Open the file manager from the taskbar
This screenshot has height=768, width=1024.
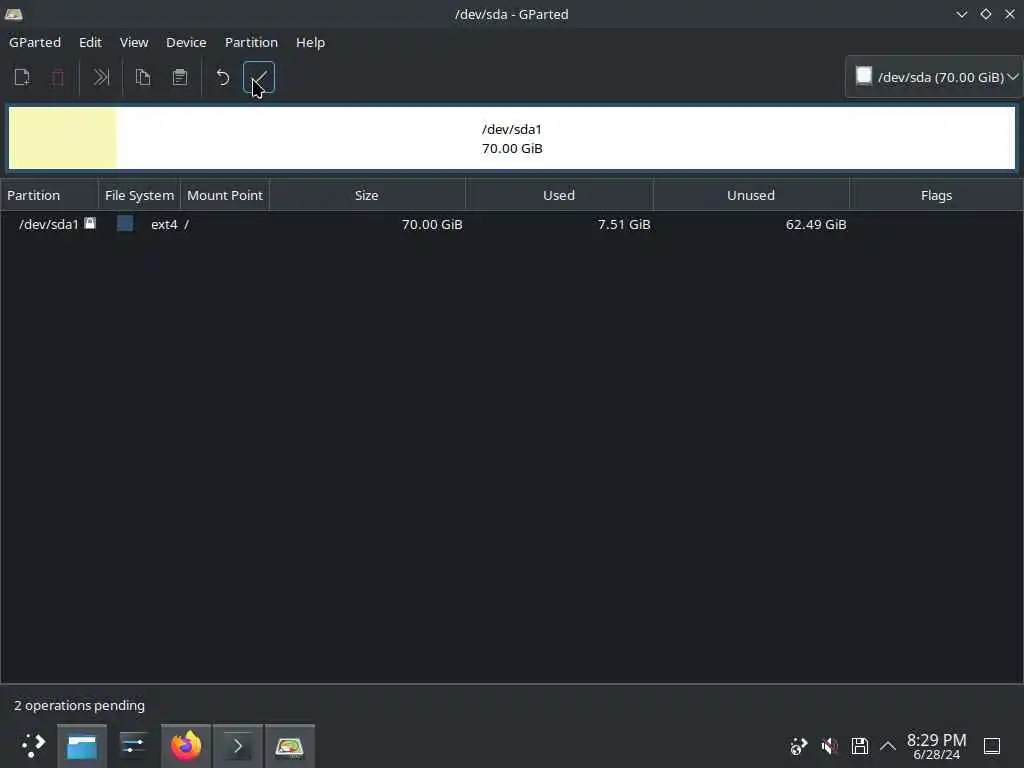pos(82,746)
